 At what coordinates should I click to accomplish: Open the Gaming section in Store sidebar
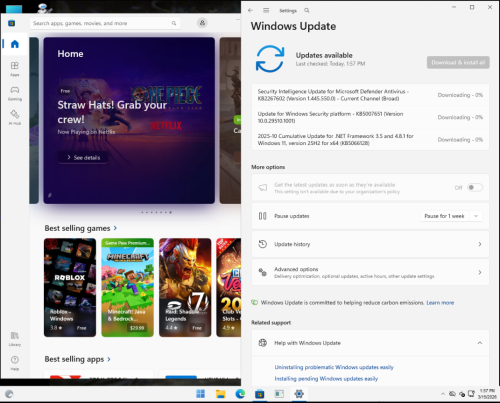coord(15,93)
